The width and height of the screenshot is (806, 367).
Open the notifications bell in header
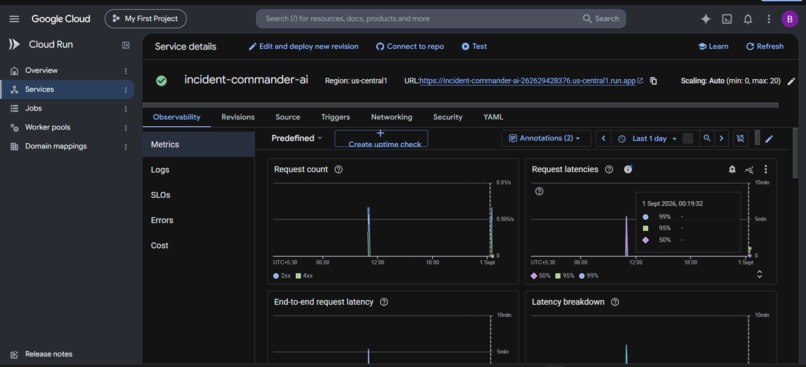tap(748, 19)
